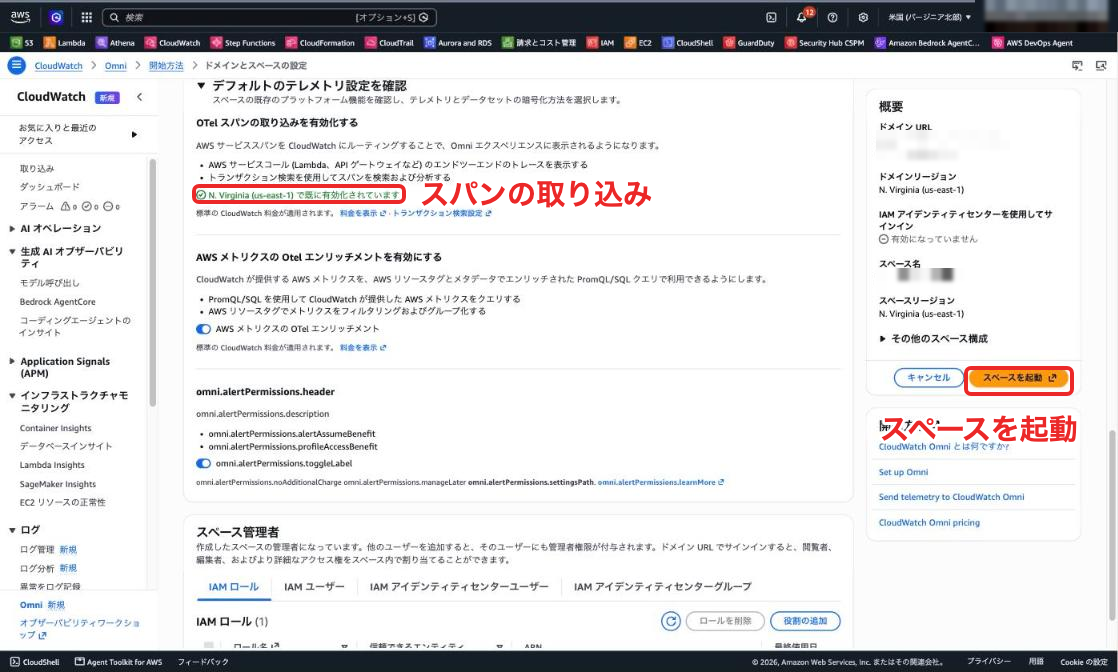Open the CloudWatch Omni pricing link

click(x=929, y=523)
